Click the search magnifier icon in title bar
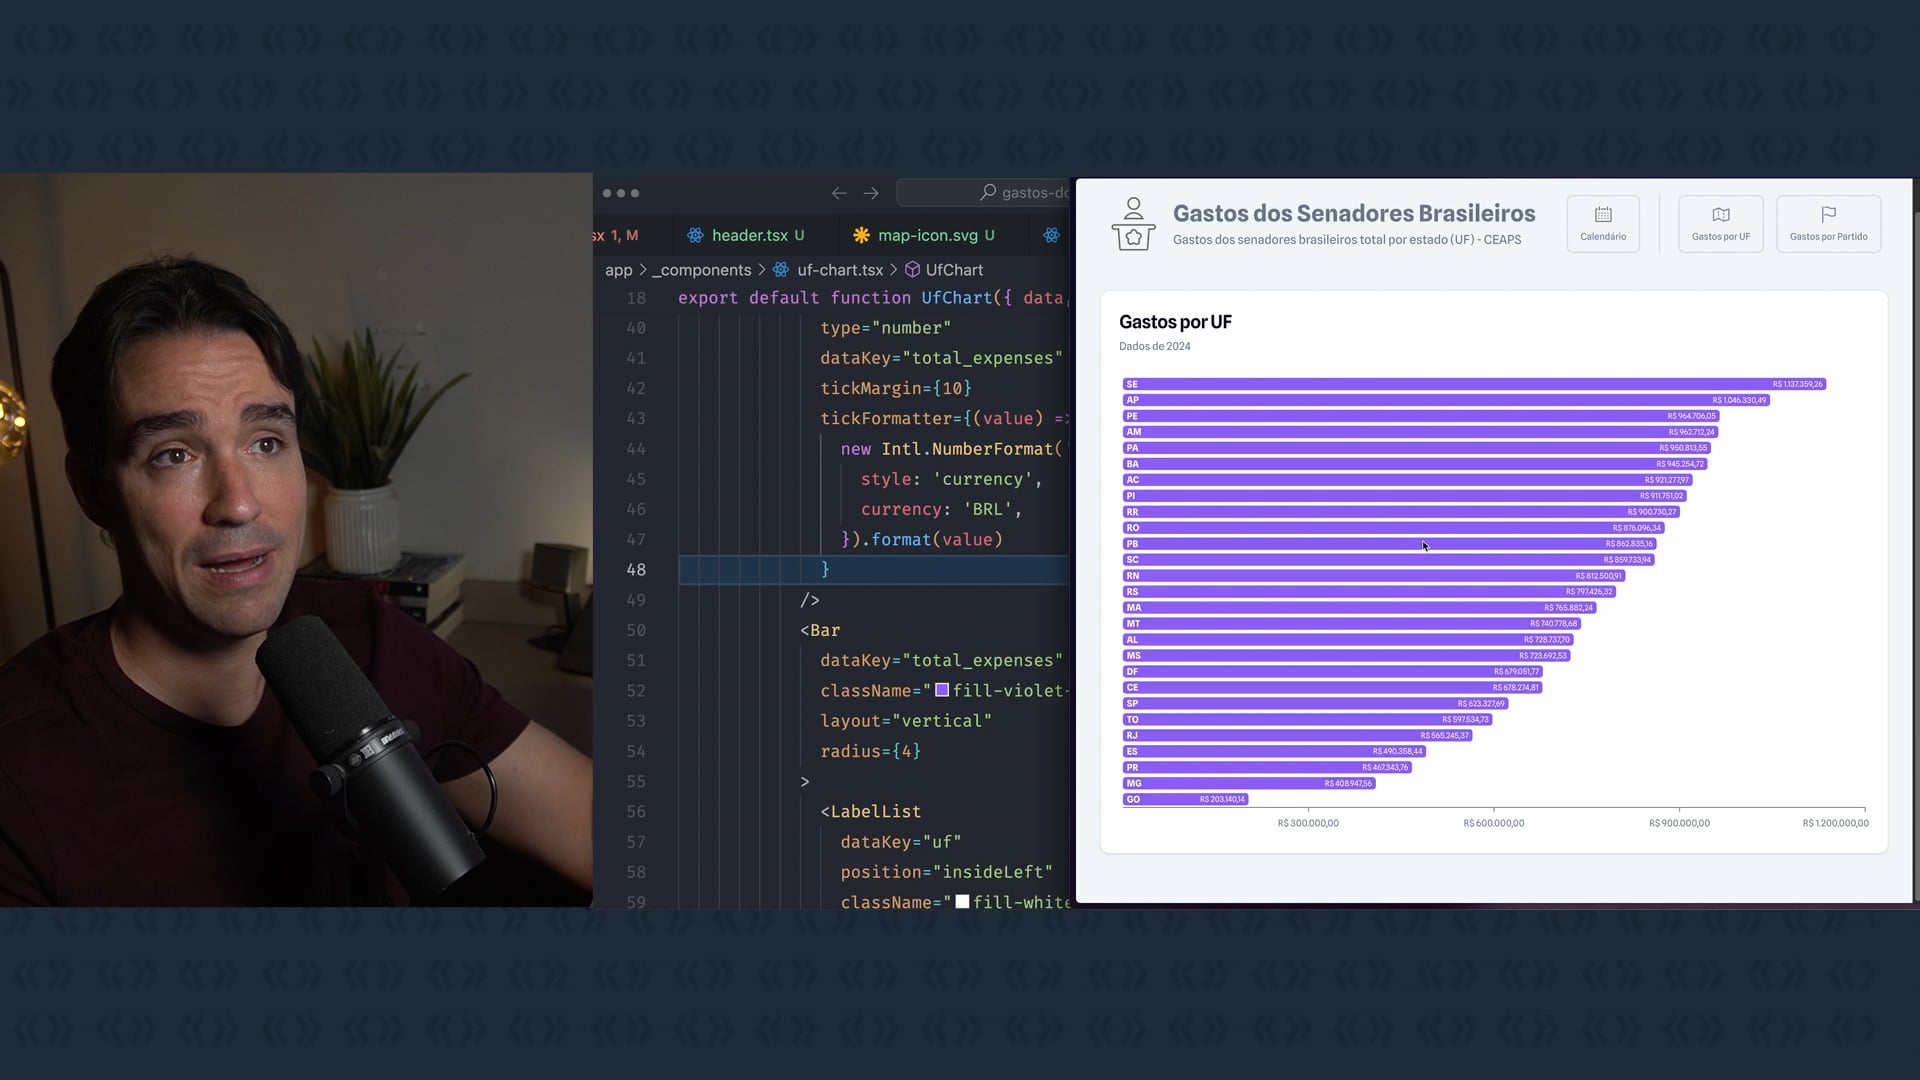Image resolution: width=1920 pixels, height=1080 pixels. (988, 192)
